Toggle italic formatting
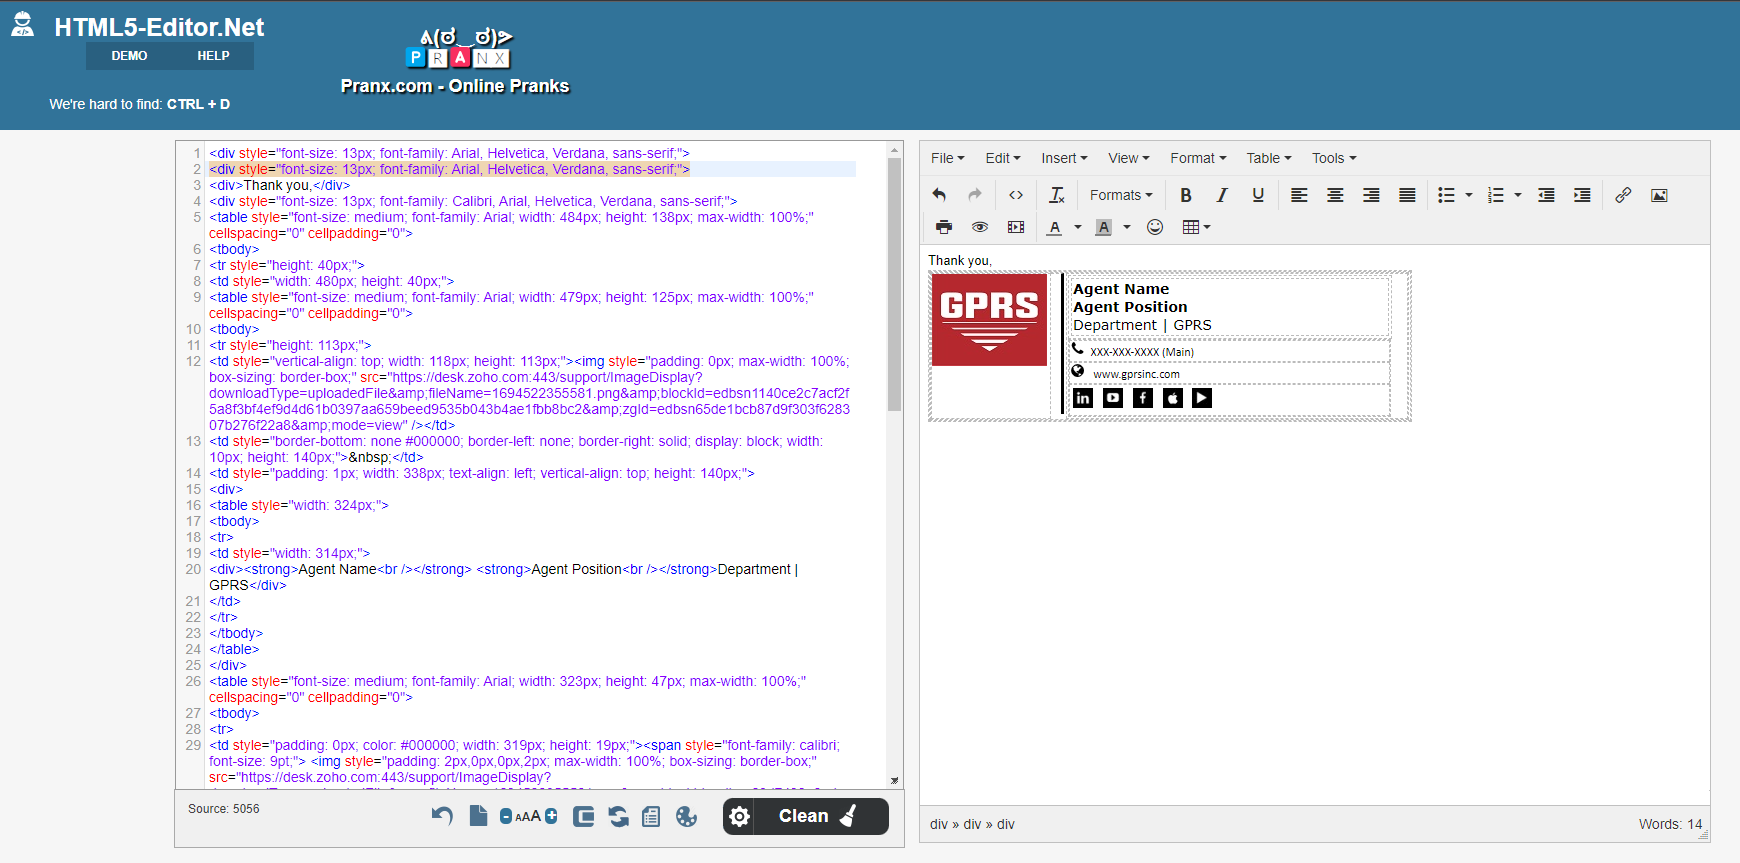 1221,195
